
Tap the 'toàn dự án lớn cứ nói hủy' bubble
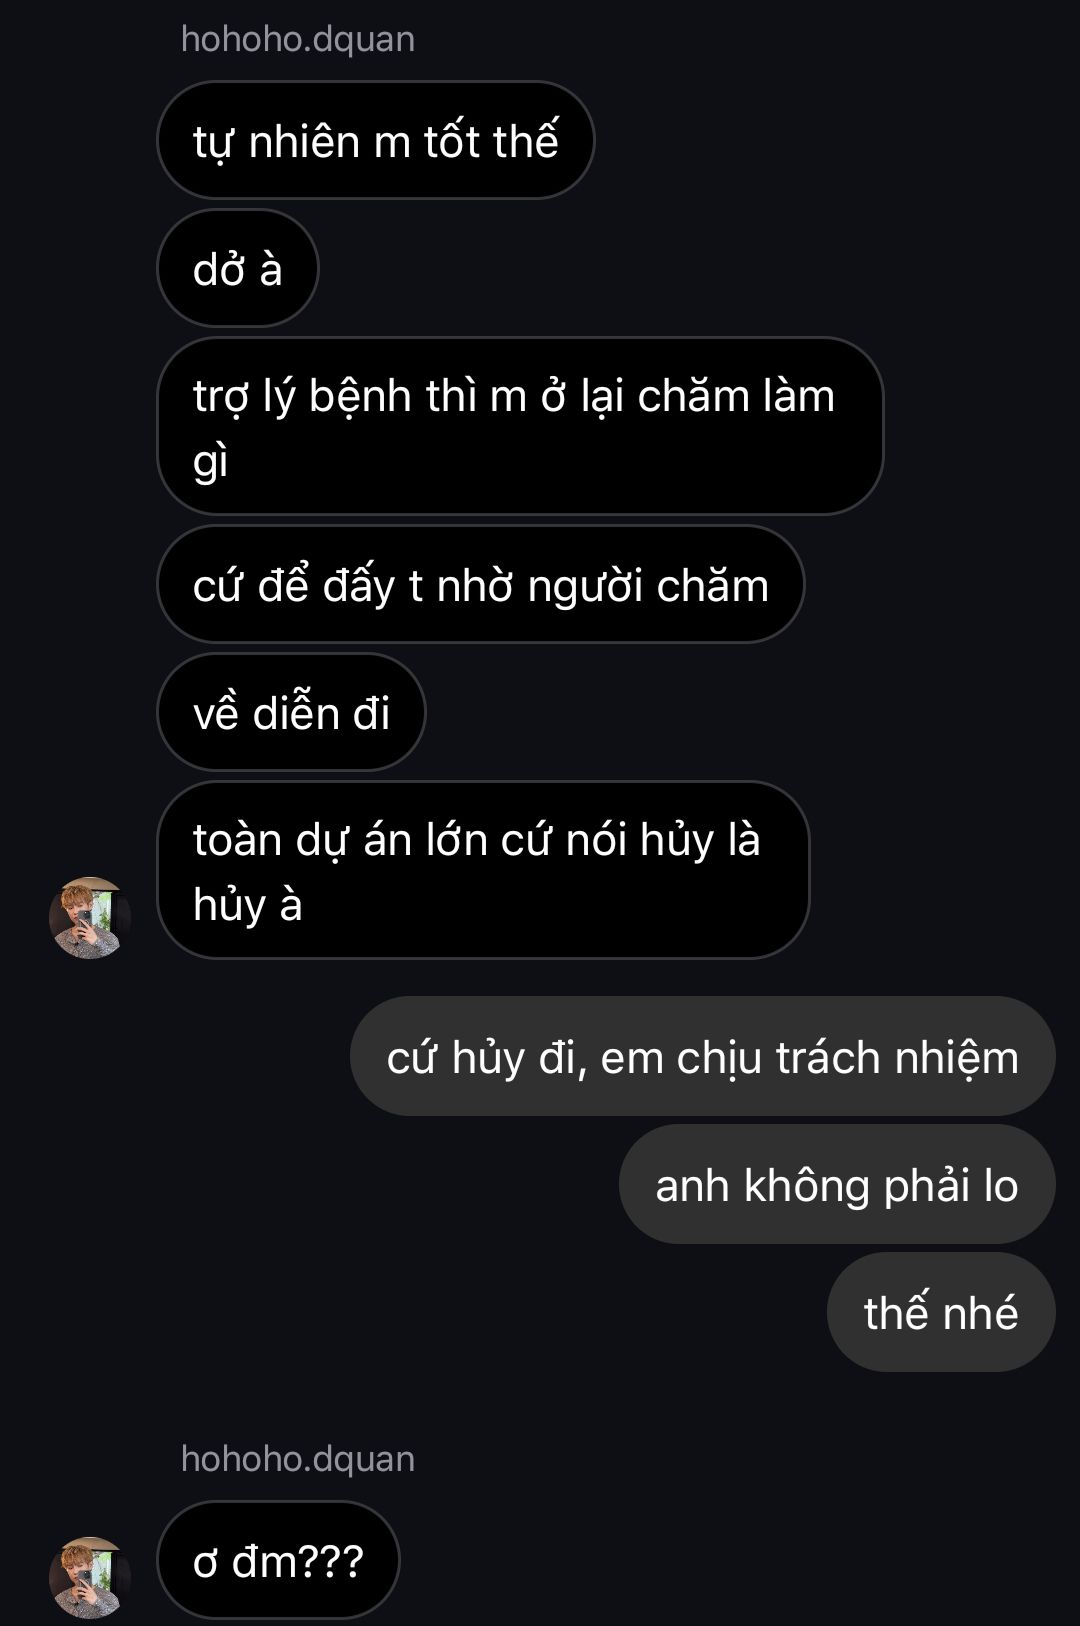tap(483, 870)
